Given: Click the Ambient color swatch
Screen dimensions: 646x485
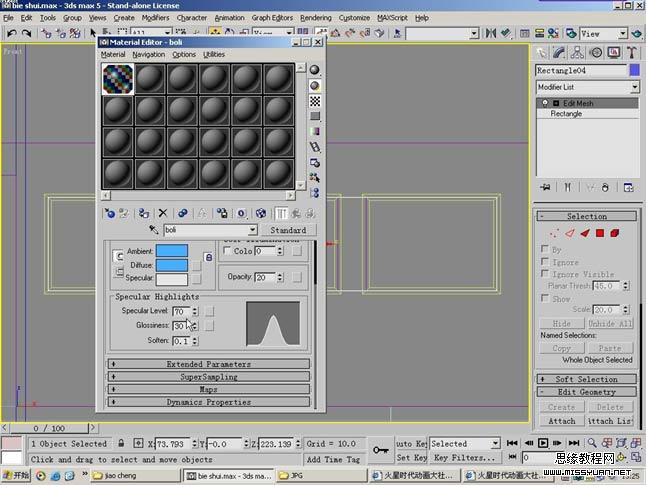Looking at the screenshot, I should tap(172, 251).
